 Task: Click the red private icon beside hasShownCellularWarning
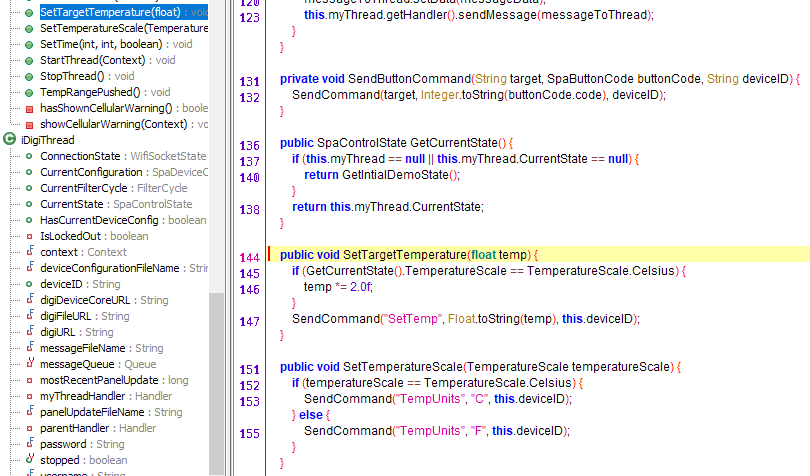tap(30, 108)
